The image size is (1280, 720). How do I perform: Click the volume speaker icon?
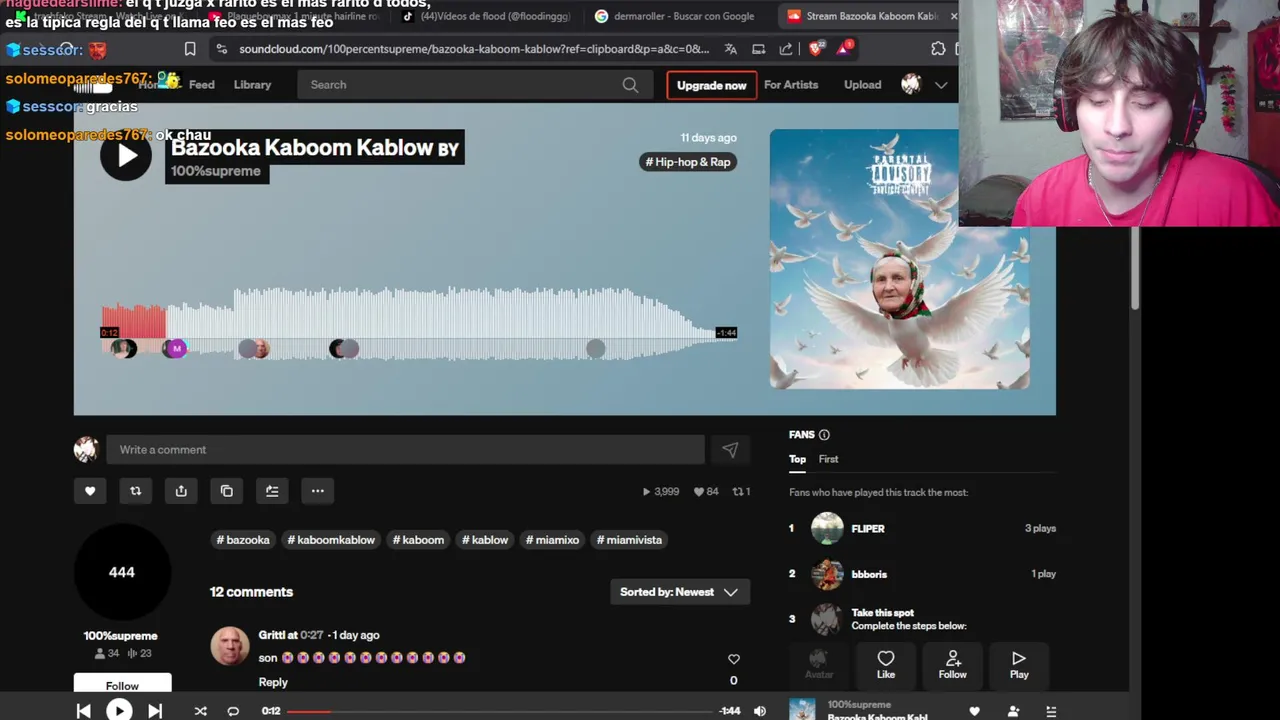click(x=760, y=711)
